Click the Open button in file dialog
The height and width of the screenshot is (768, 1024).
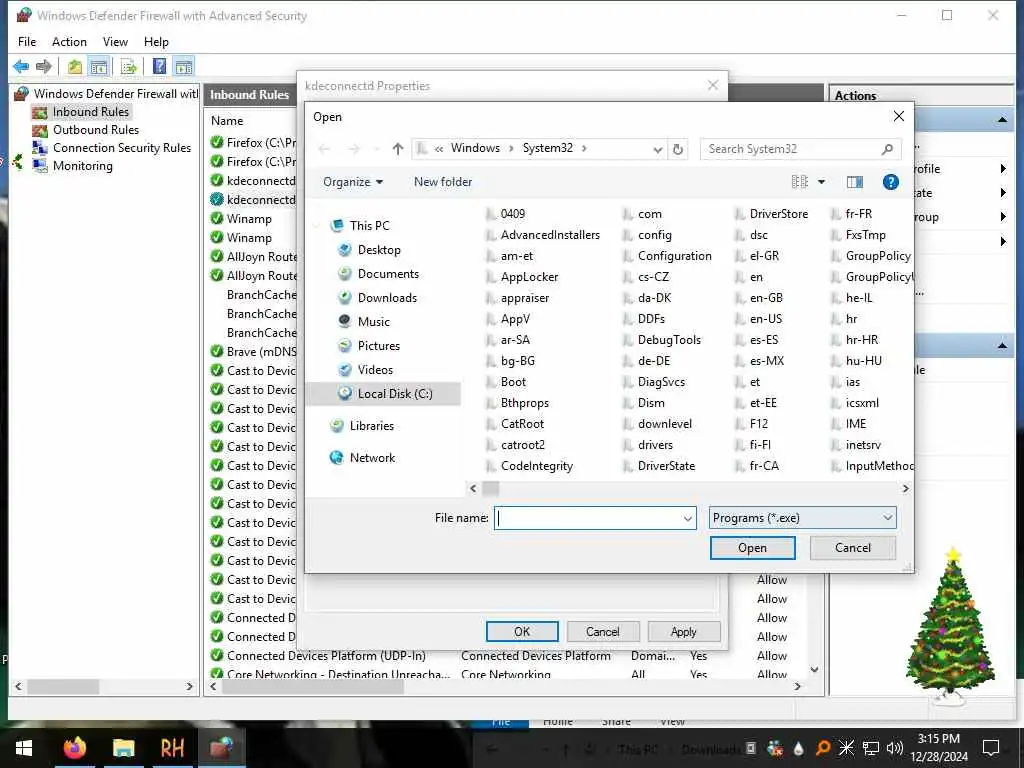coord(752,548)
